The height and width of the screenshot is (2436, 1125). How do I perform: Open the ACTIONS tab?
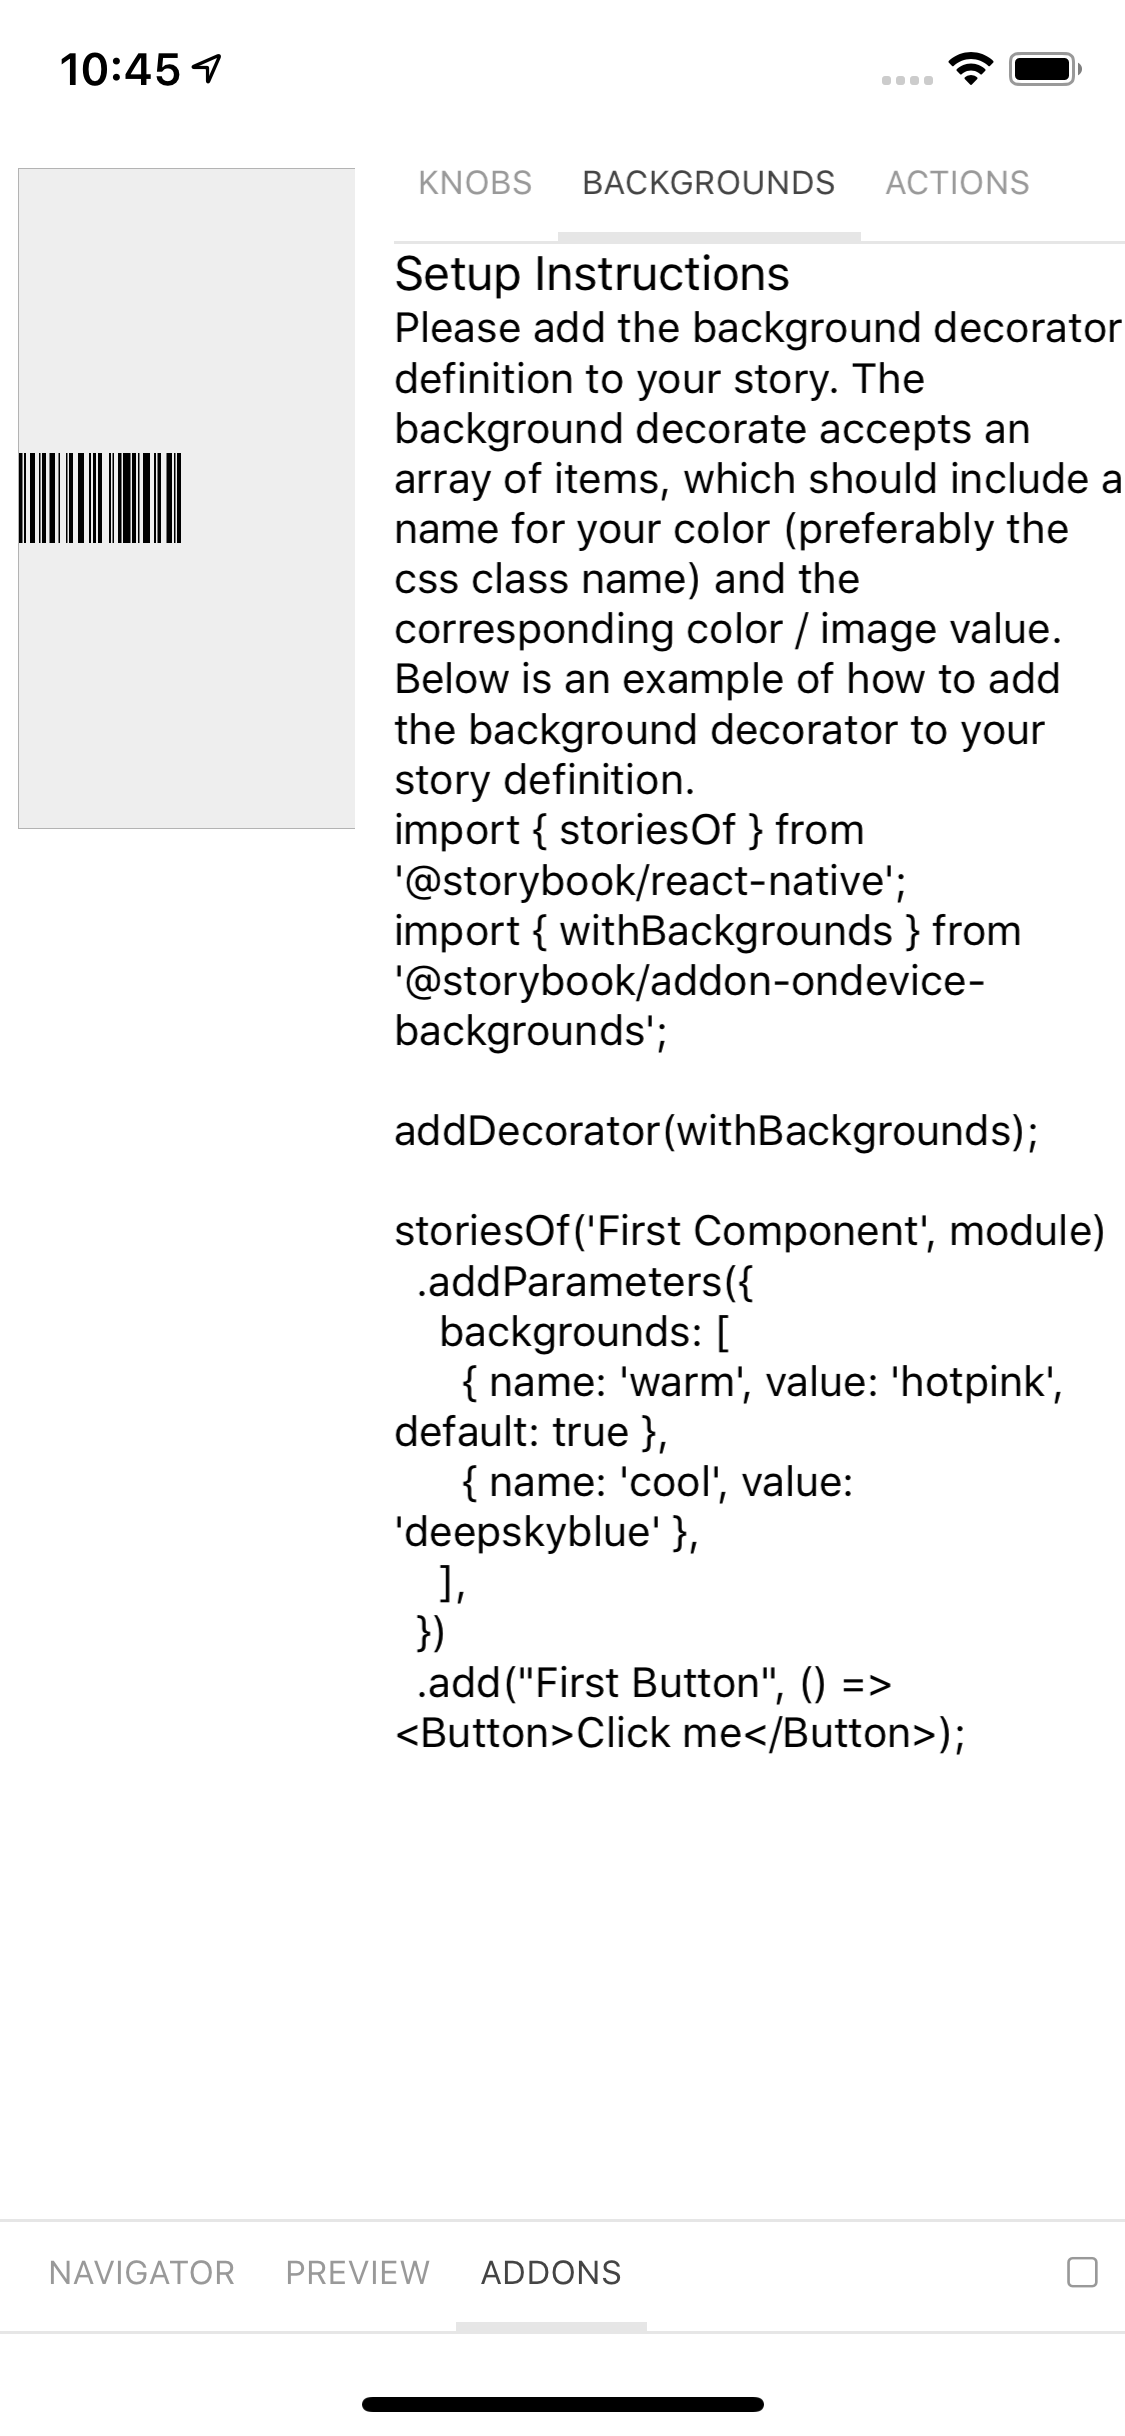[x=956, y=182]
